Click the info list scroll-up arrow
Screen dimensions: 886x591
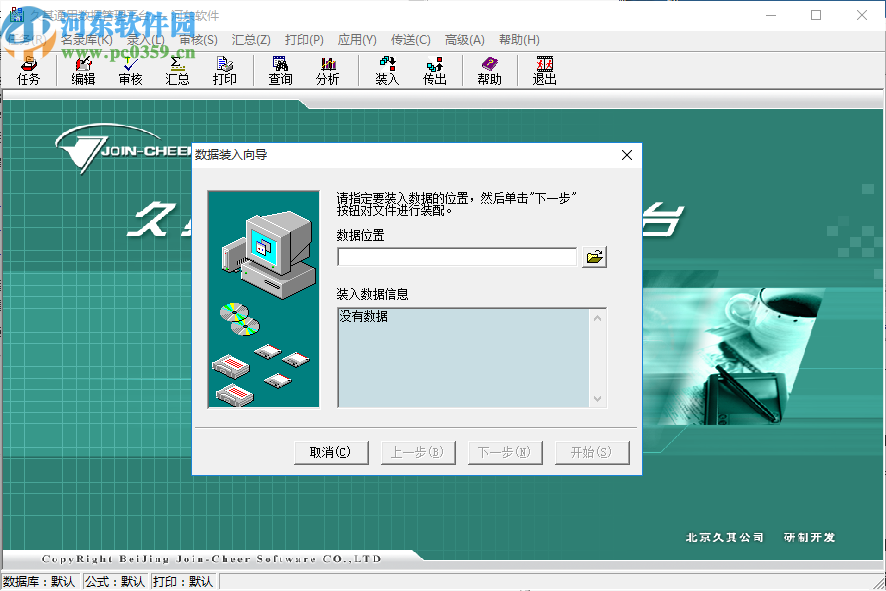click(598, 319)
